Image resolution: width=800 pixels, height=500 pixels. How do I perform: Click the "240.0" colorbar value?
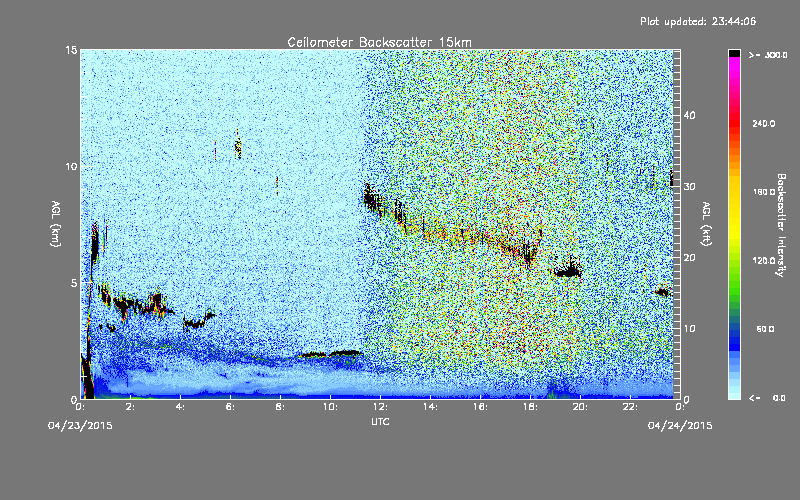764,124
